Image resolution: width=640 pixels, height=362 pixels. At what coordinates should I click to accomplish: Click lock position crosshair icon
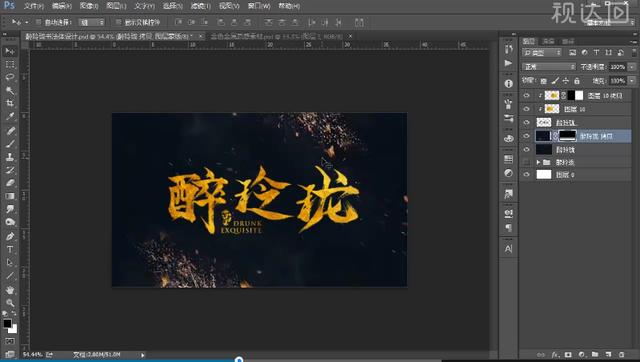[566, 81]
